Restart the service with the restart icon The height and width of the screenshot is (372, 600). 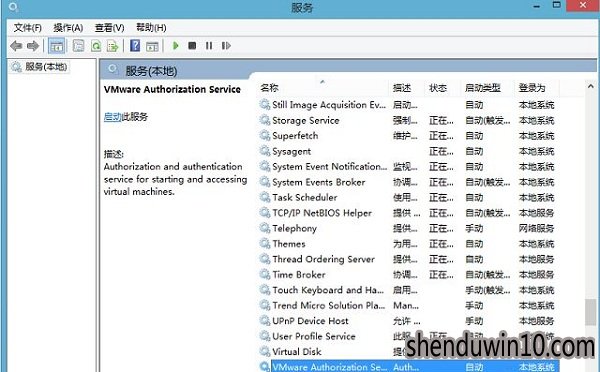click(x=226, y=46)
